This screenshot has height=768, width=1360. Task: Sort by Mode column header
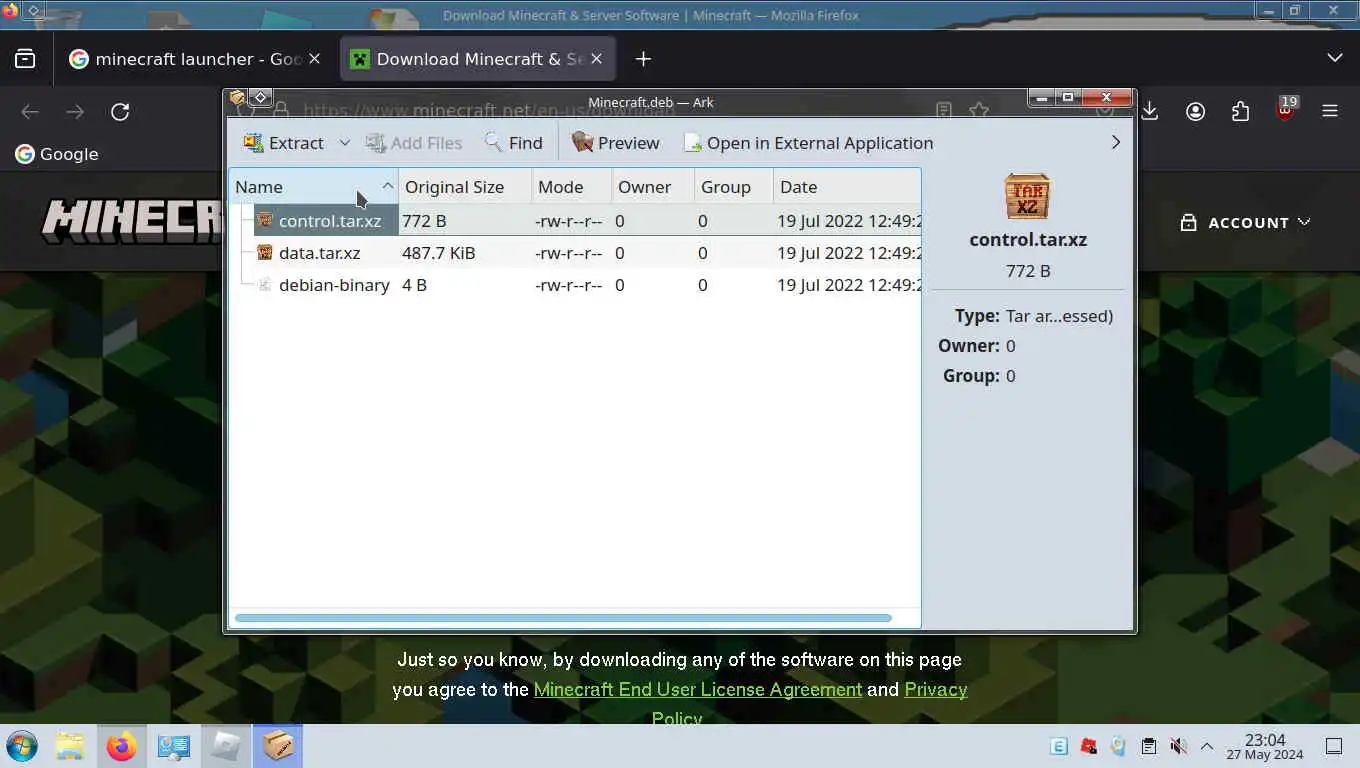coord(571,187)
